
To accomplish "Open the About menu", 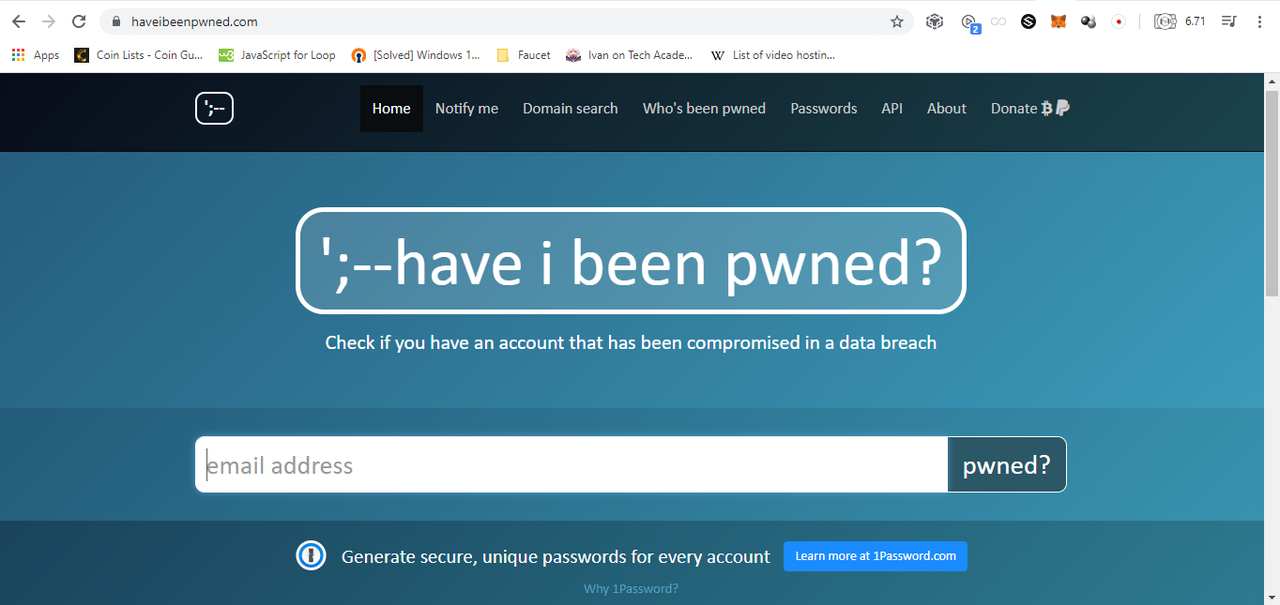I will tap(947, 108).
